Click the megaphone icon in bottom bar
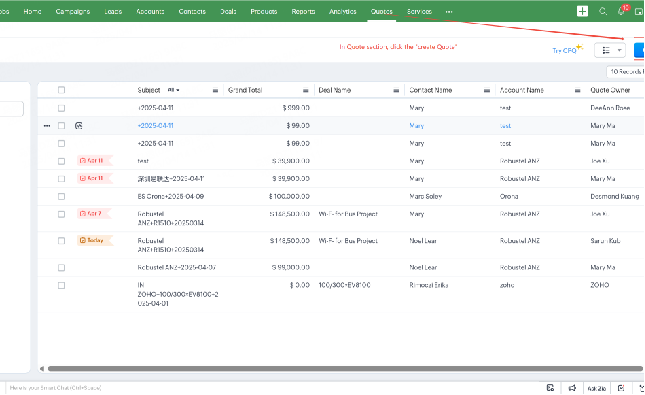 (x=572, y=388)
